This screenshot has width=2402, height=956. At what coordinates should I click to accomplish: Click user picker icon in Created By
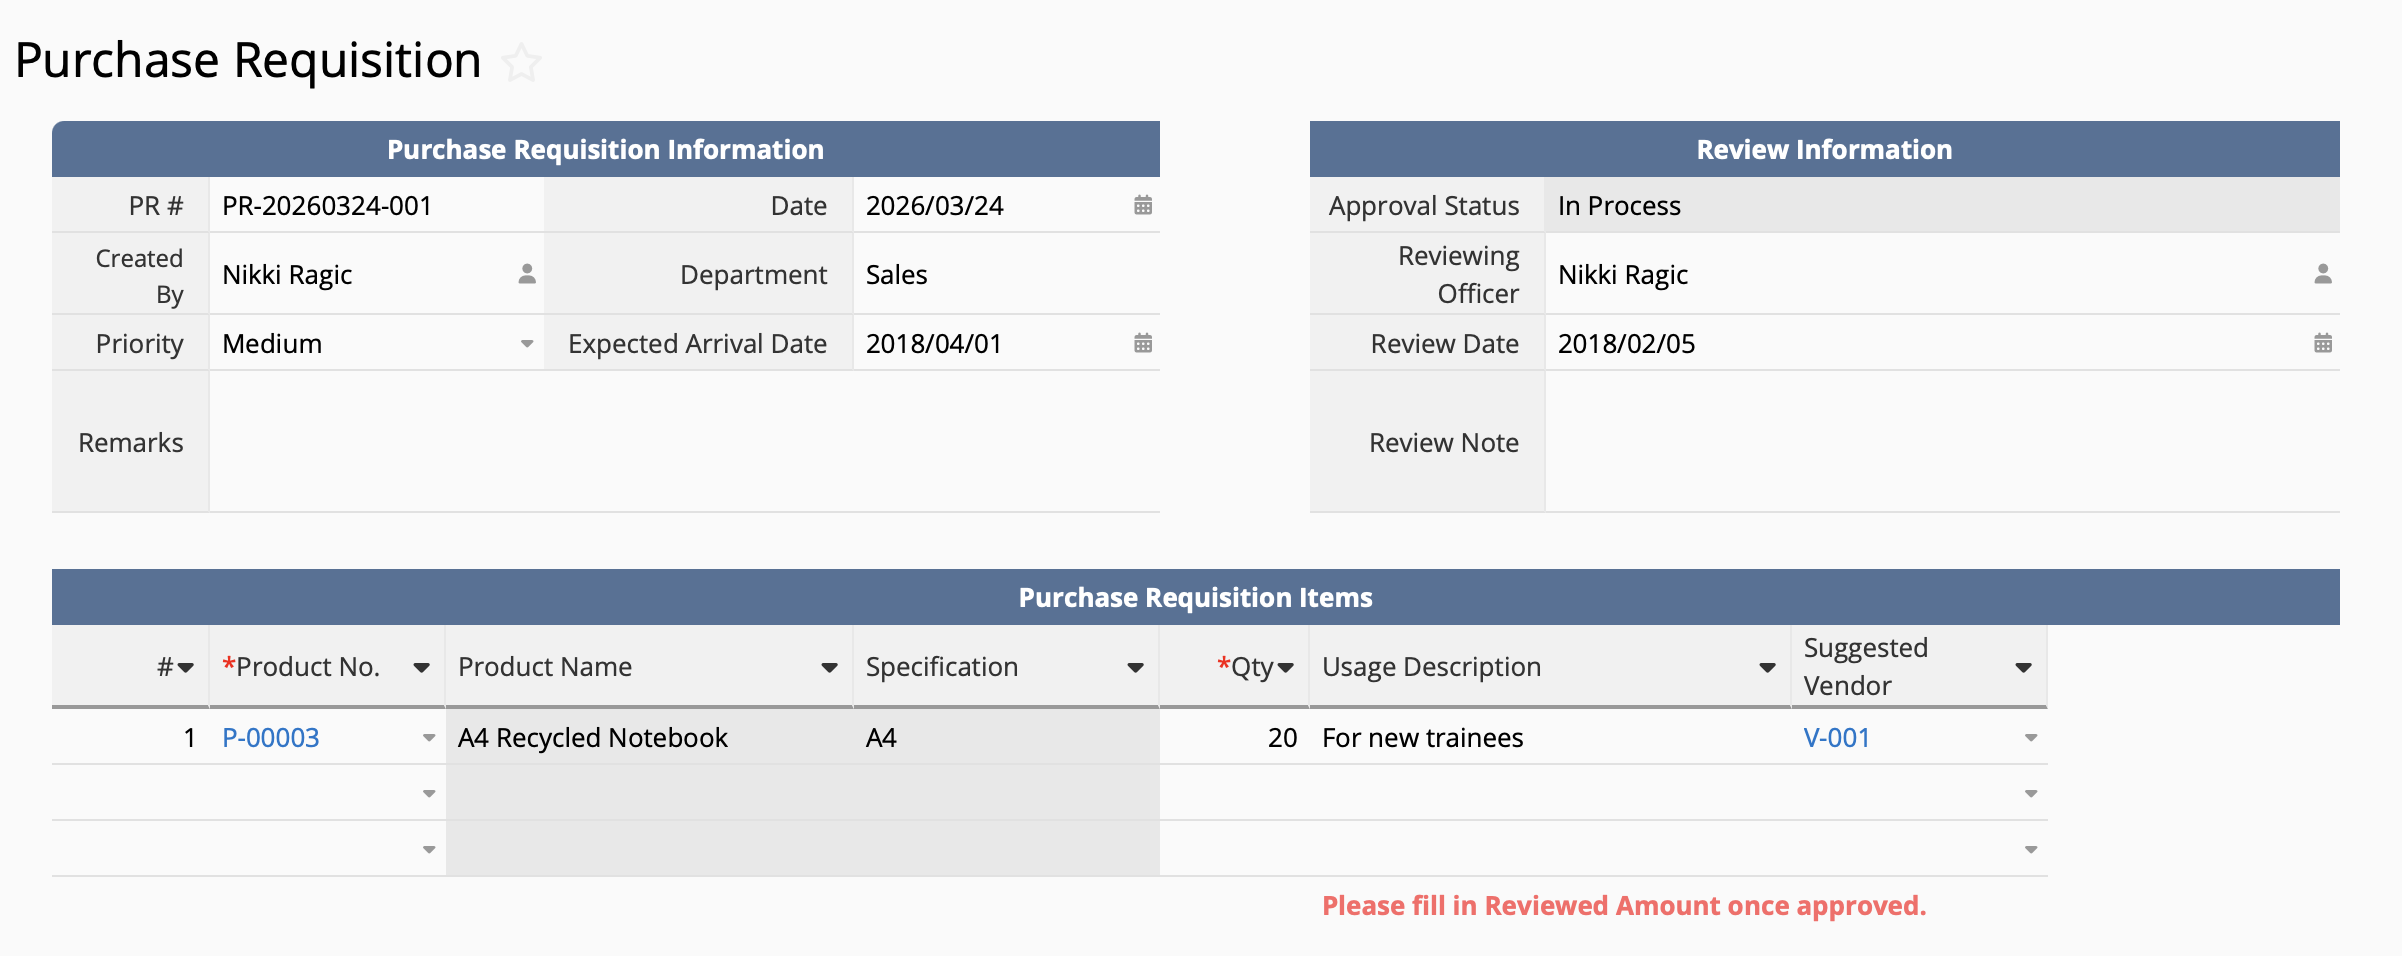click(527, 275)
